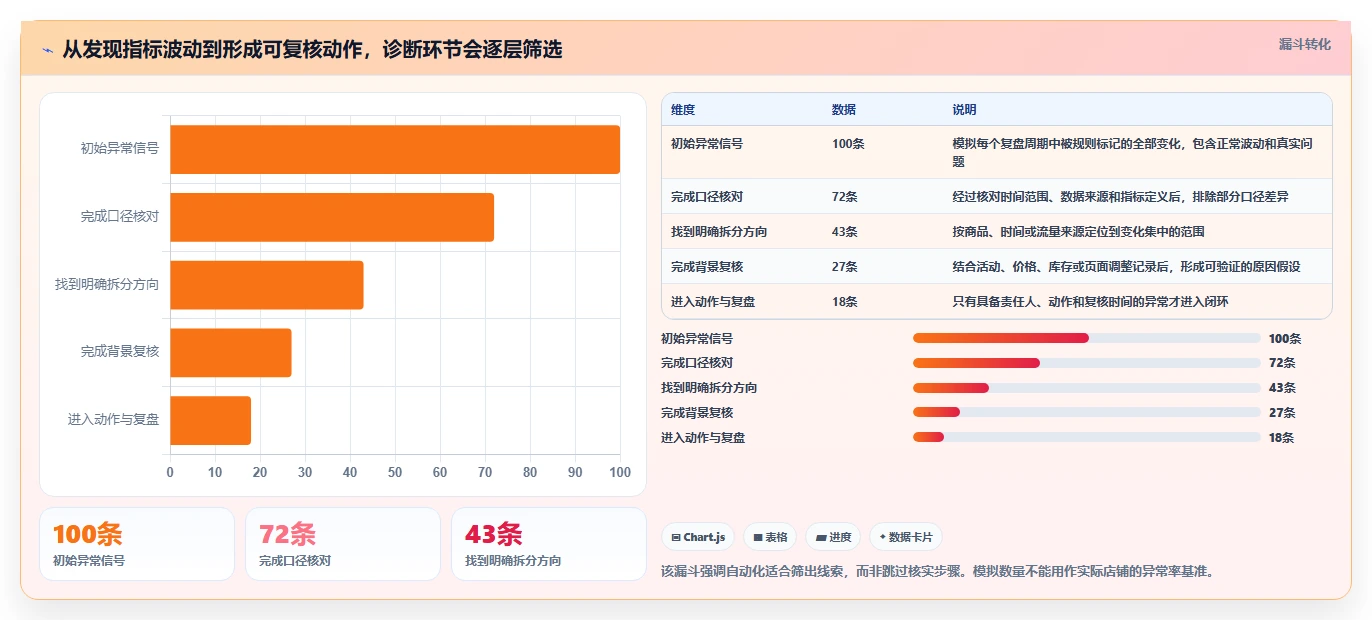Click the 完成背景复核 bar in the chart
Image resolution: width=1372 pixels, height=620 pixels.
[231, 352]
